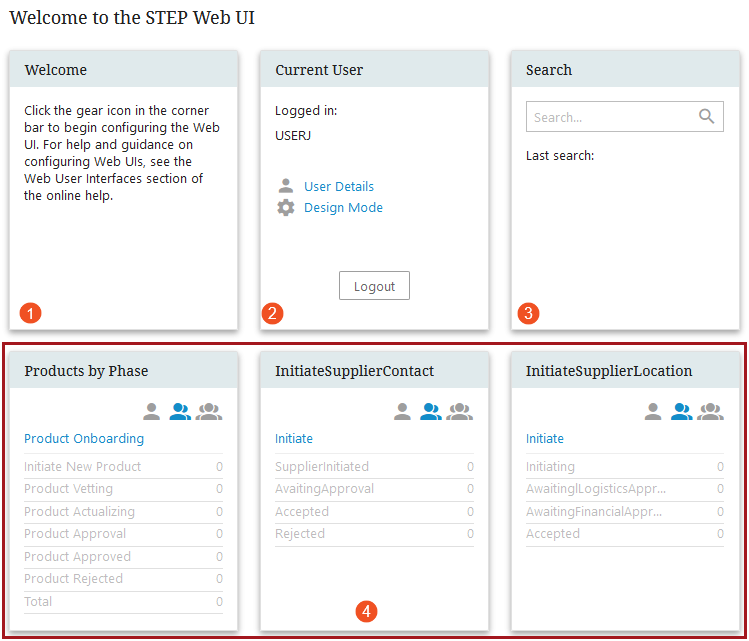Image resolution: width=749 pixels, height=641 pixels.
Task: Select the Total row in Products by Phase
Action: (x=123, y=602)
